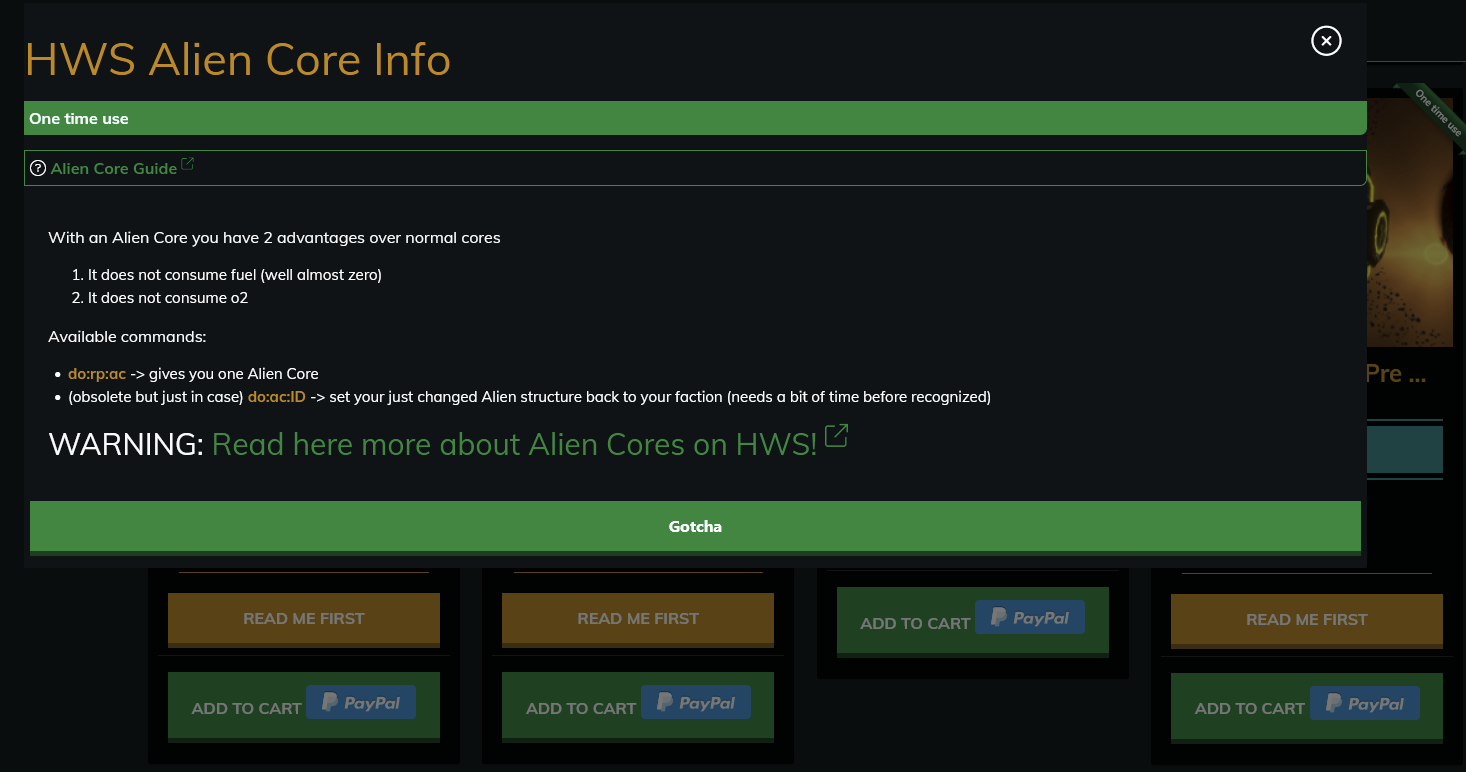This screenshot has width=1466, height=772.
Task: Click the PayPal logo in the leftmost card
Action: (361, 703)
